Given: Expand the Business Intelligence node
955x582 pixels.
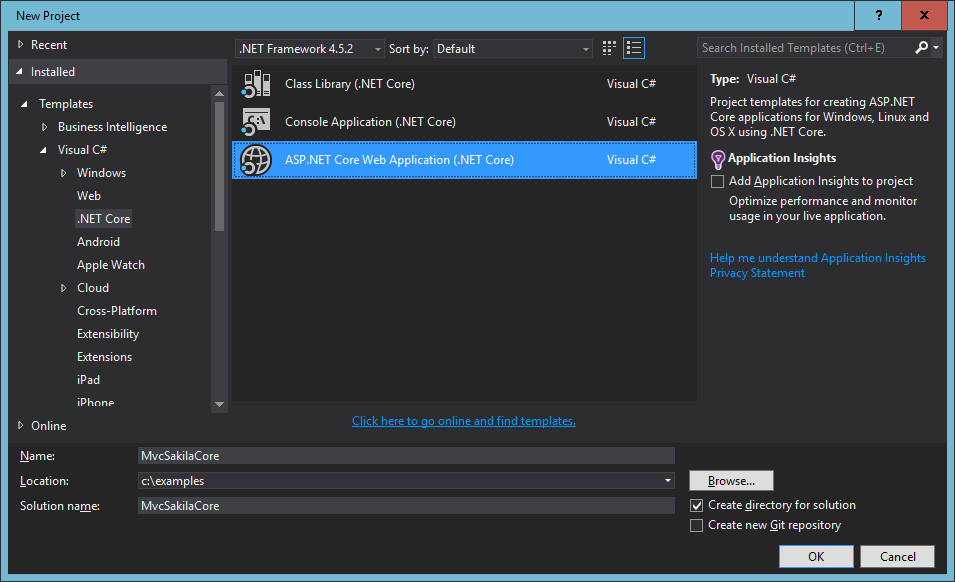Looking at the screenshot, I should pos(44,127).
